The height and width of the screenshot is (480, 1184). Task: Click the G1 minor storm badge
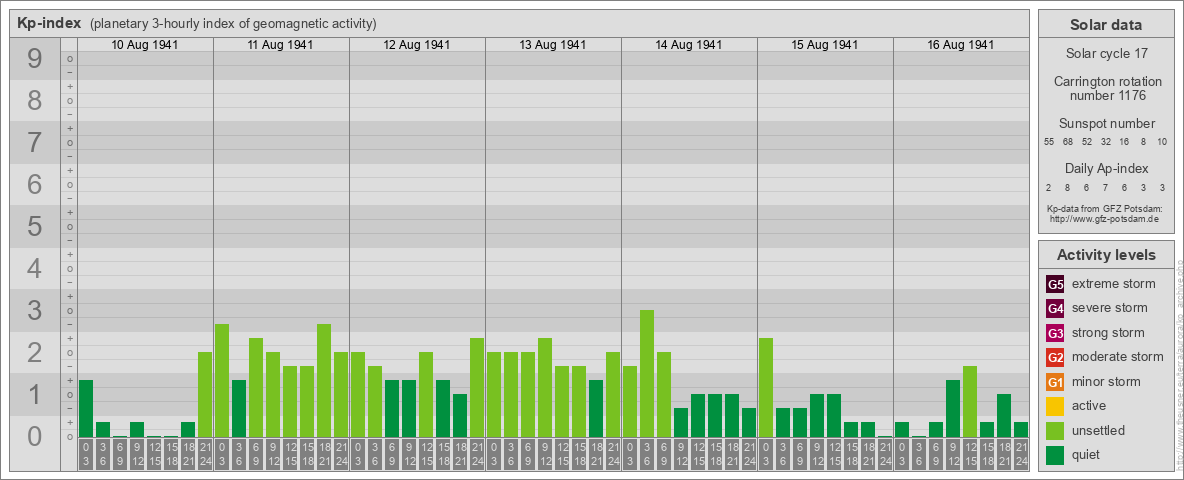(x=1055, y=382)
